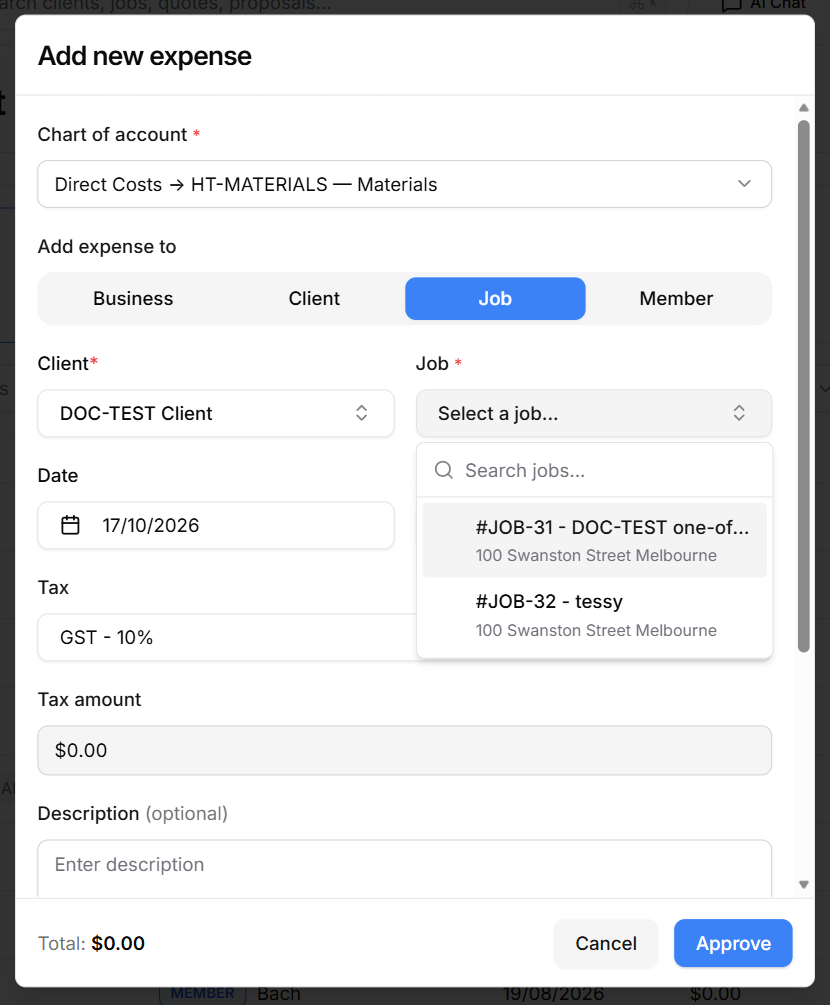Approve the new expense

coord(733,943)
